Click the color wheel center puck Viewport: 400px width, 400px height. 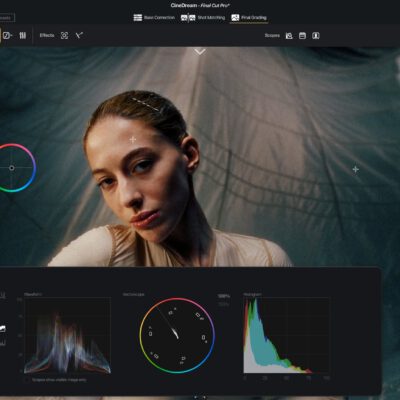tap(12, 168)
